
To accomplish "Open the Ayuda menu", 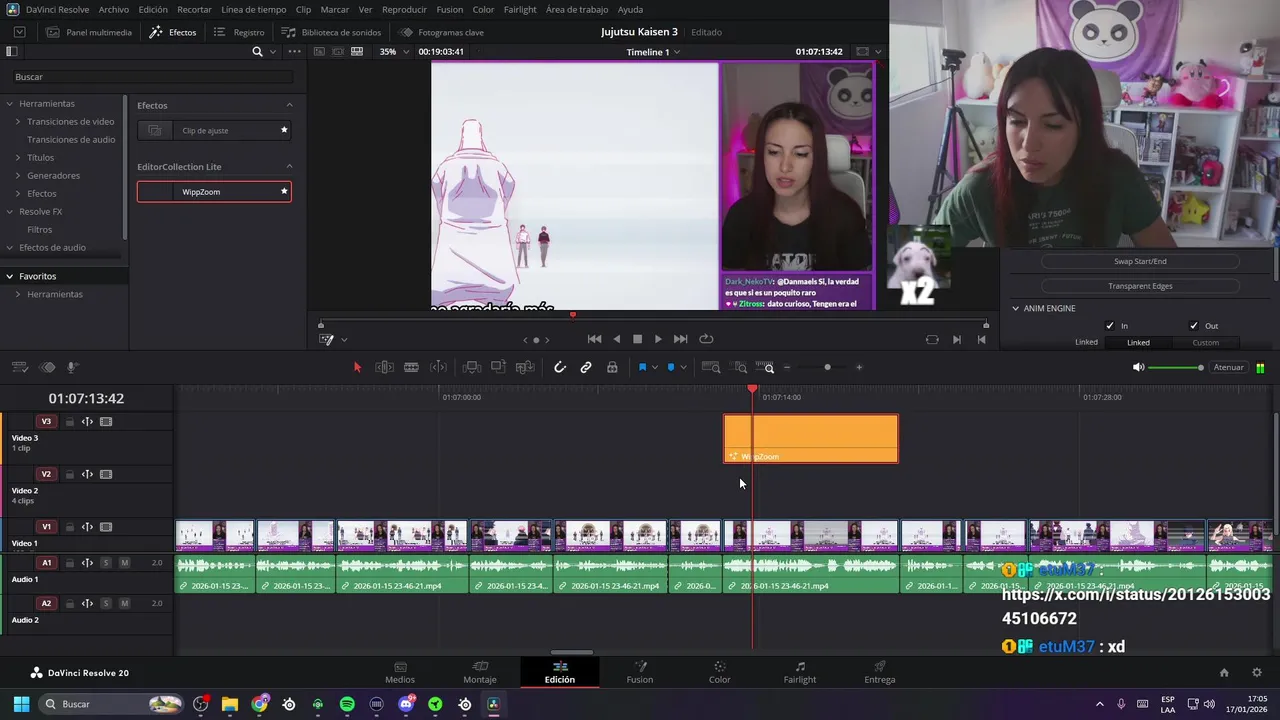I will tap(631, 9).
